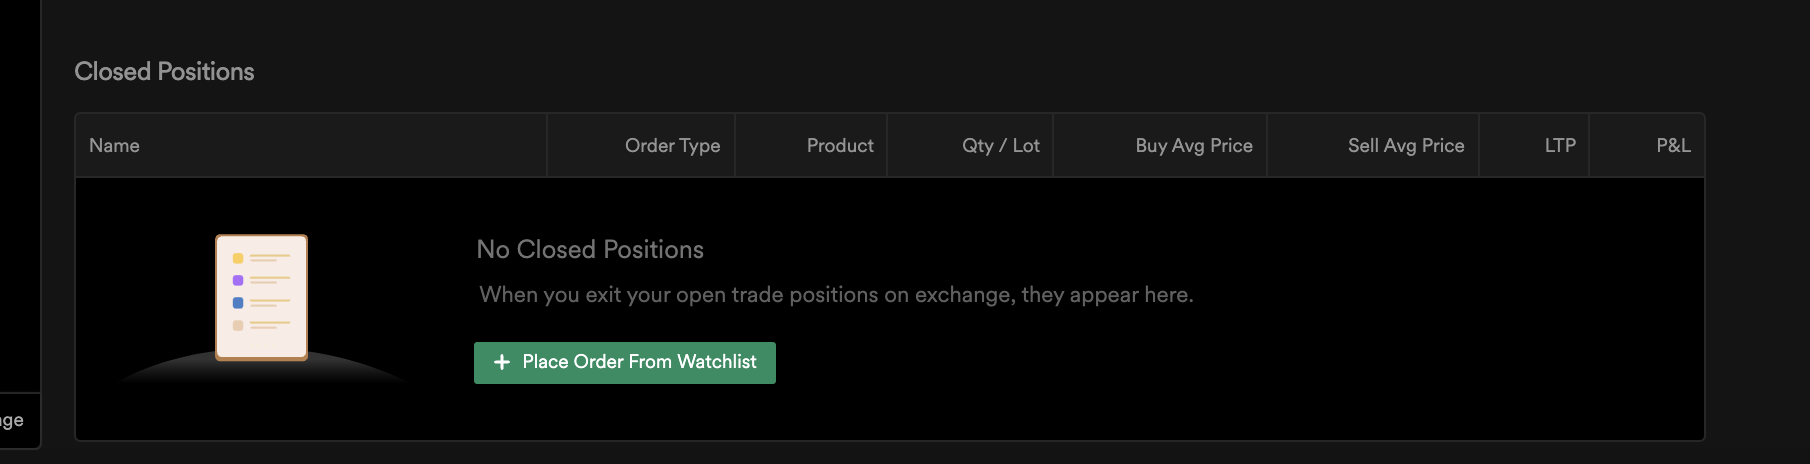Image resolution: width=1810 pixels, height=464 pixels.
Task: Select the Product column header
Action: 840,145
